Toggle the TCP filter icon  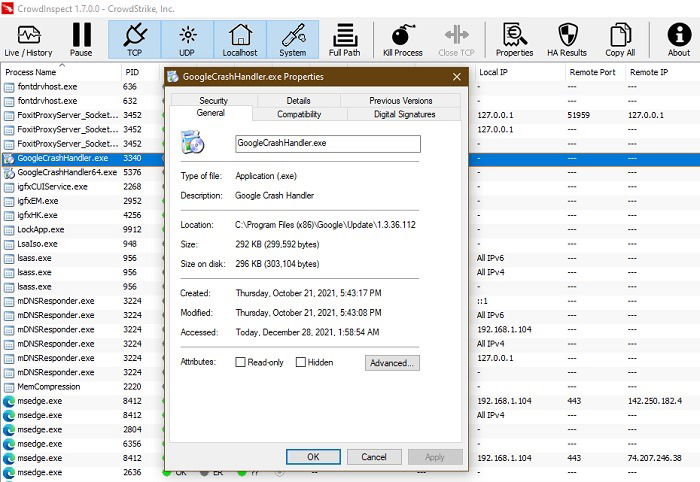(135, 35)
